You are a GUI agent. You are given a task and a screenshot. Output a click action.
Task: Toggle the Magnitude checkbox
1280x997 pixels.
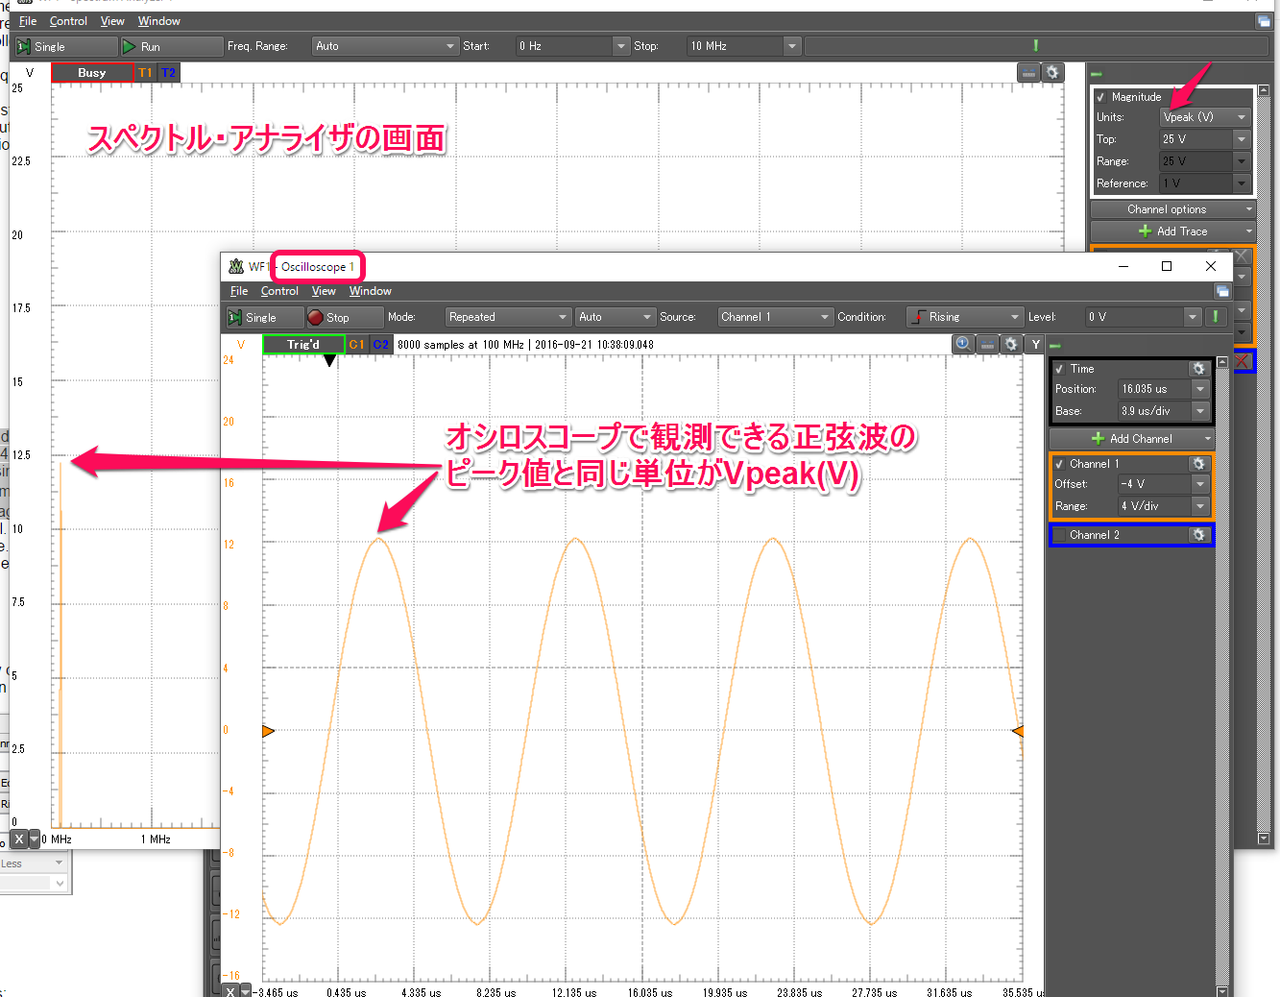pyautogui.click(x=1101, y=97)
